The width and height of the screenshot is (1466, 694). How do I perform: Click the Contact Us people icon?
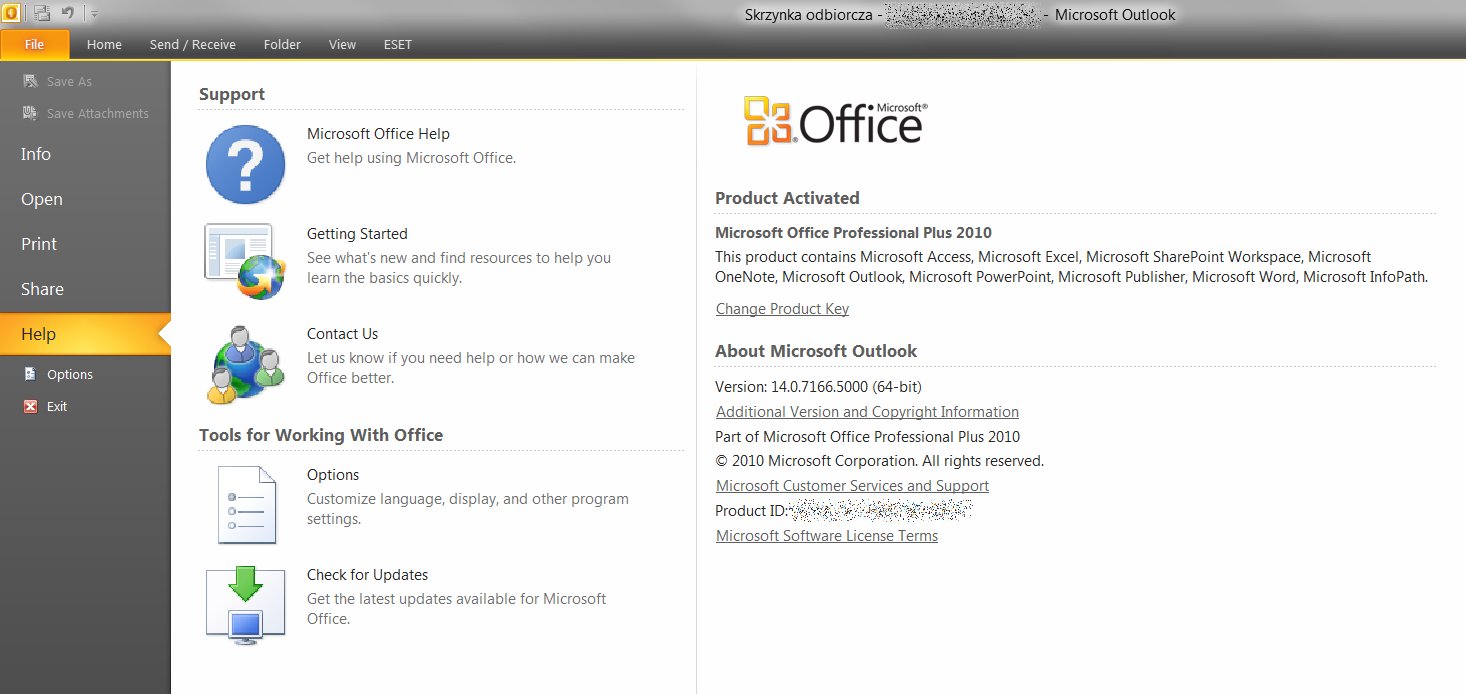point(245,364)
